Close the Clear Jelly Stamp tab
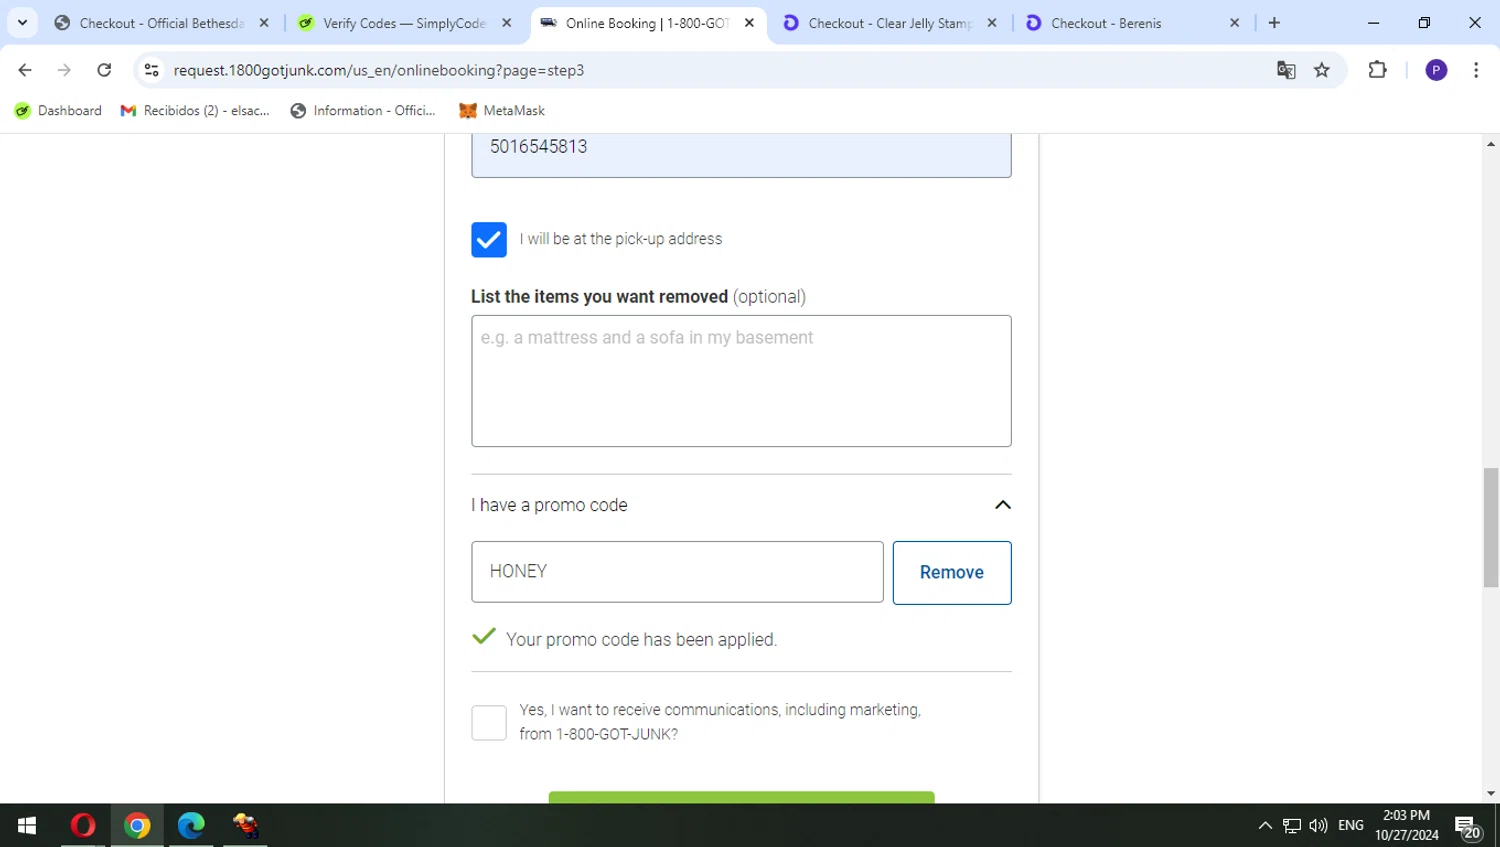The image size is (1500, 847). click(992, 23)
